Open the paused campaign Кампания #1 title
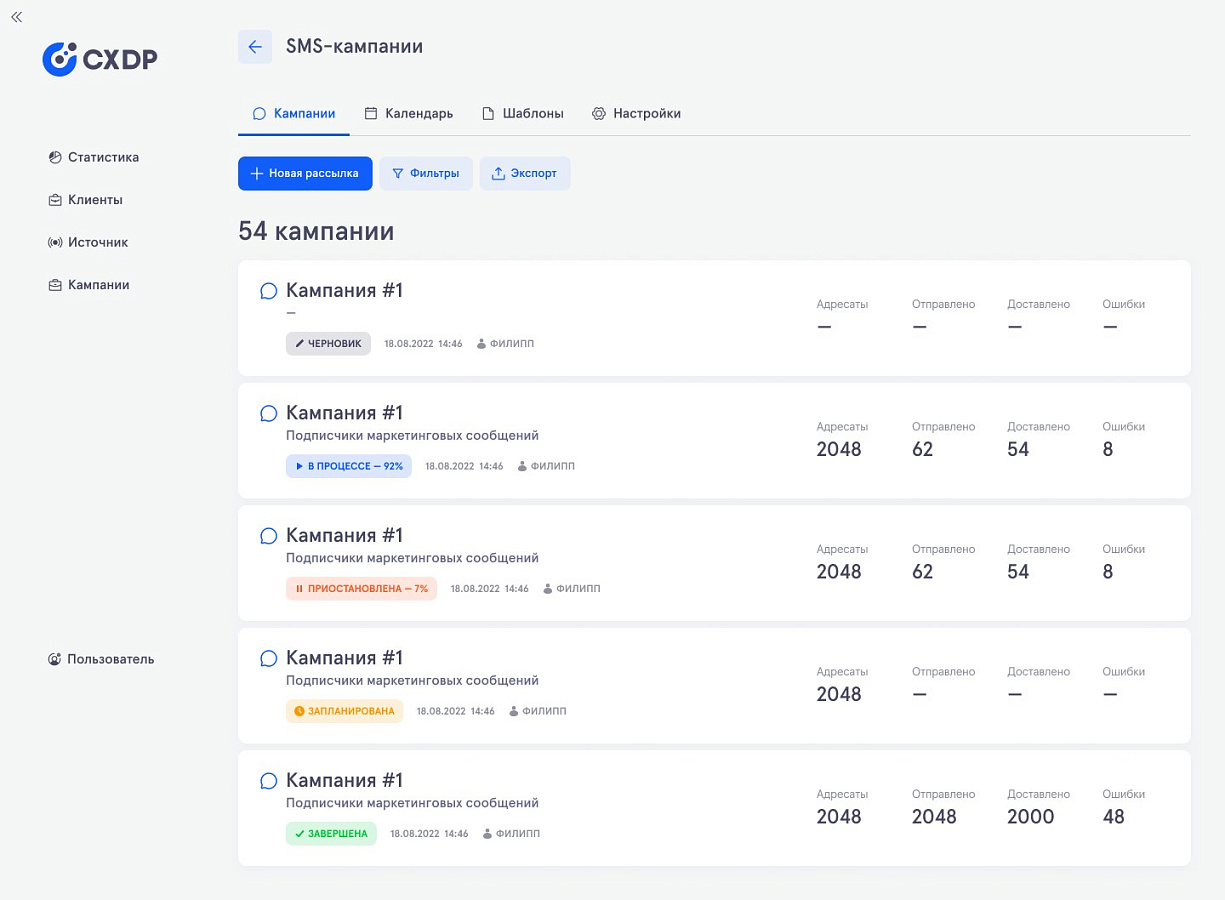The height and width of the screenshot is (900, 1225). click(344, 535)
